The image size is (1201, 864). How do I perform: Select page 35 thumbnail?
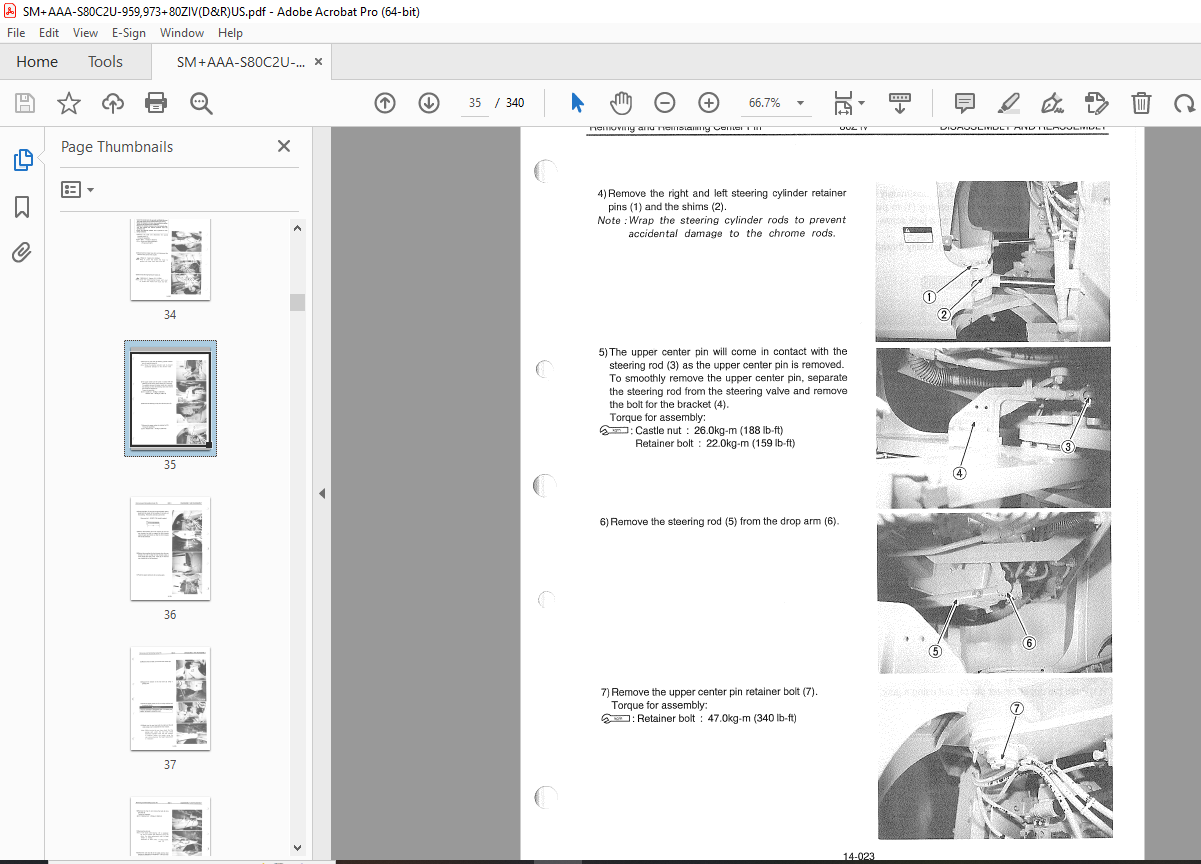tap(170, 399)
